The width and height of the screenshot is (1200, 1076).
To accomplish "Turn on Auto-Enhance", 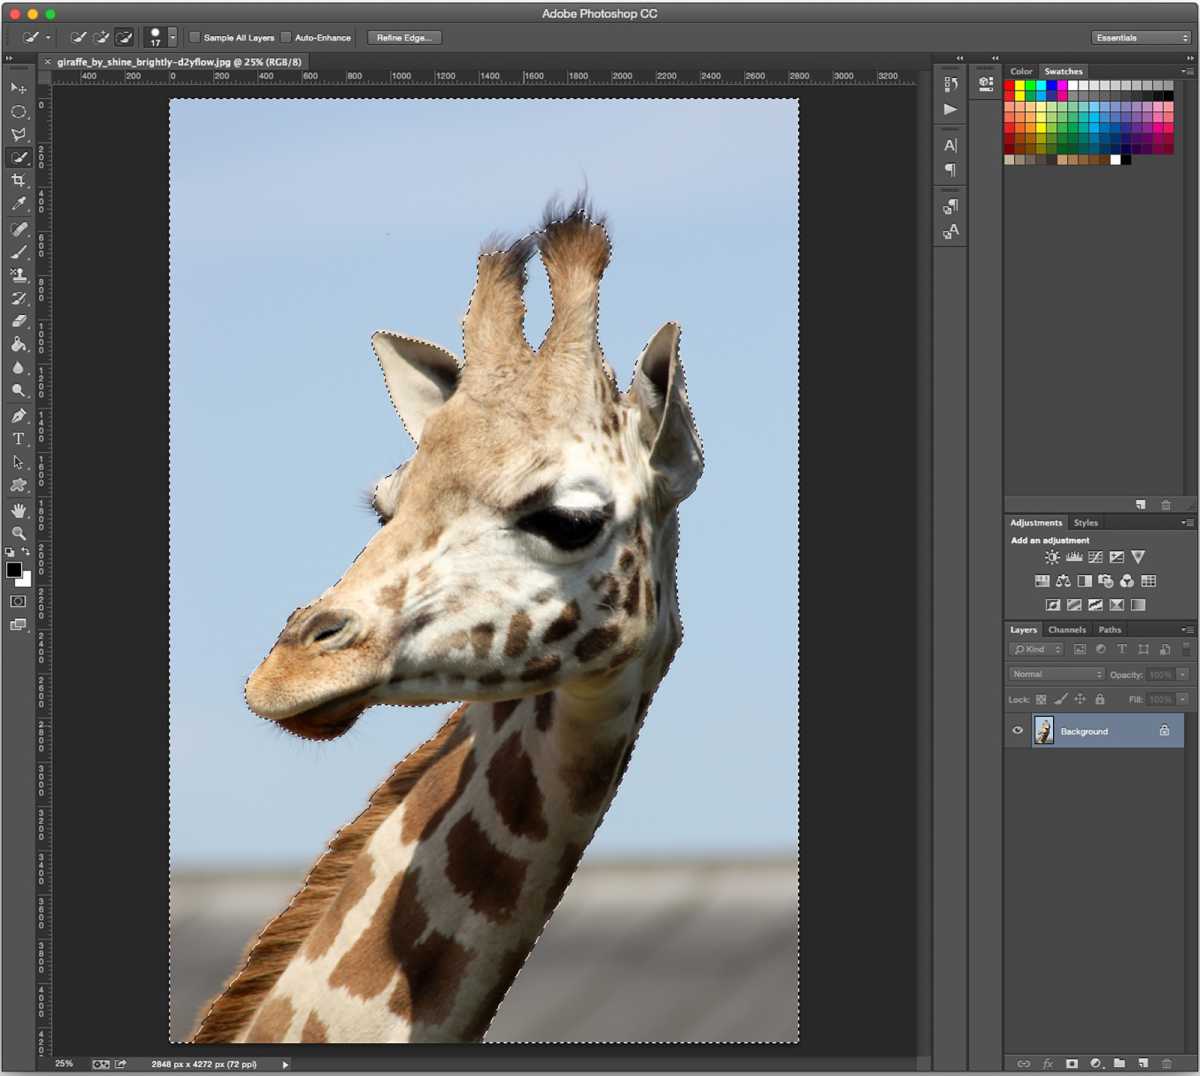I will click(x=286, y=37).
